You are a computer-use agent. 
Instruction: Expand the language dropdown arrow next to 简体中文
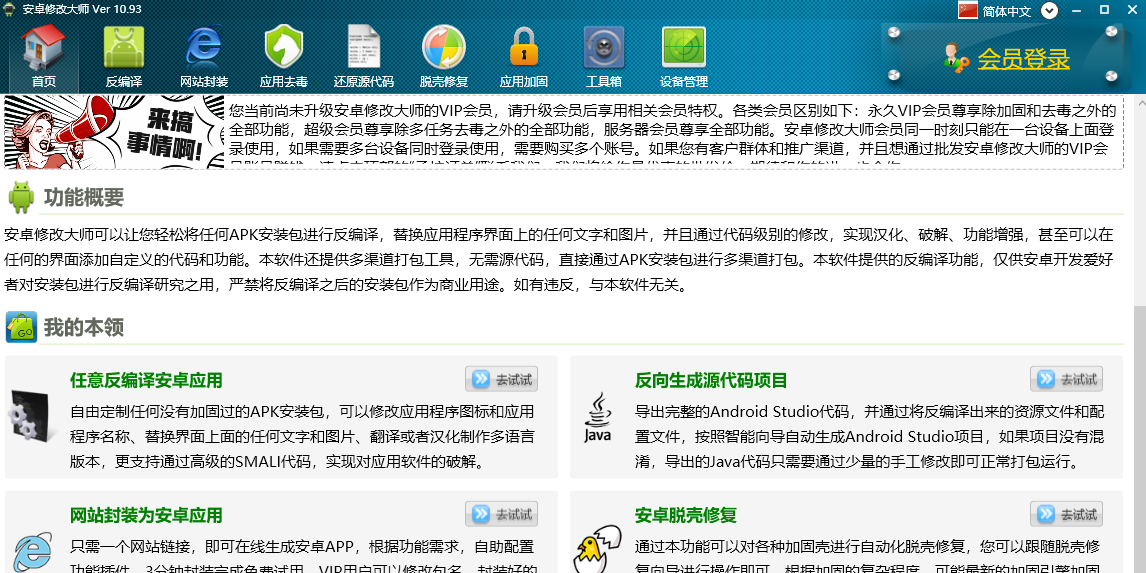1050,11
